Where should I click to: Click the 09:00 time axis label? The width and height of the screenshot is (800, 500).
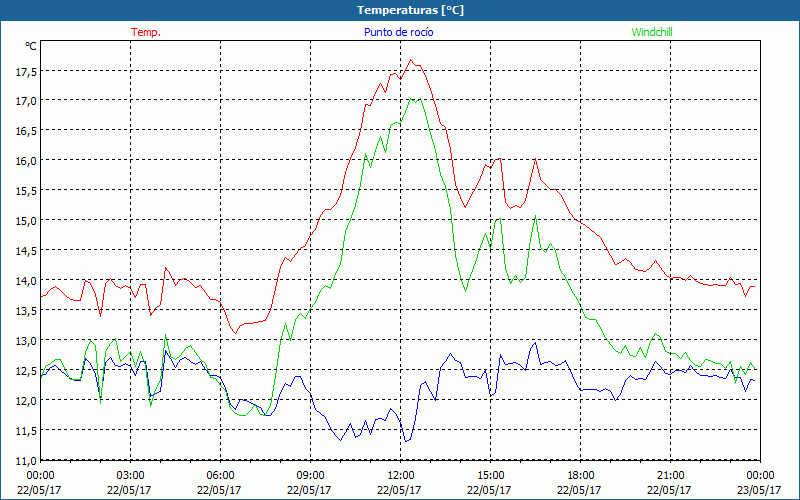click(310, 476)
